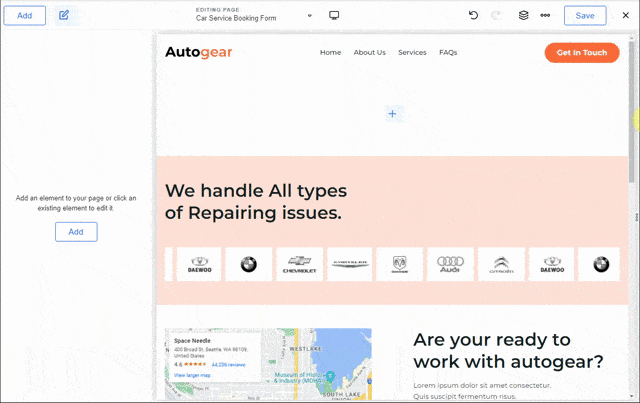This screenshot has width=640, height=403.
Task: Select the Chrysler logo card
Action: pyautogui.click(x=350, y=264)
